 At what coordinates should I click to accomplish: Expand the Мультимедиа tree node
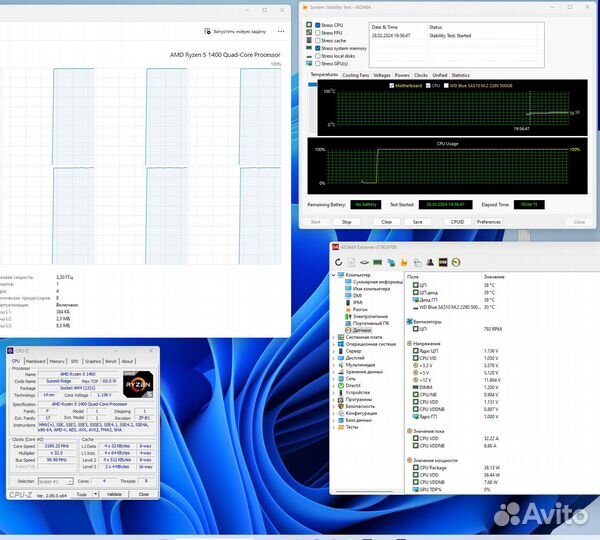pos(333,365)
